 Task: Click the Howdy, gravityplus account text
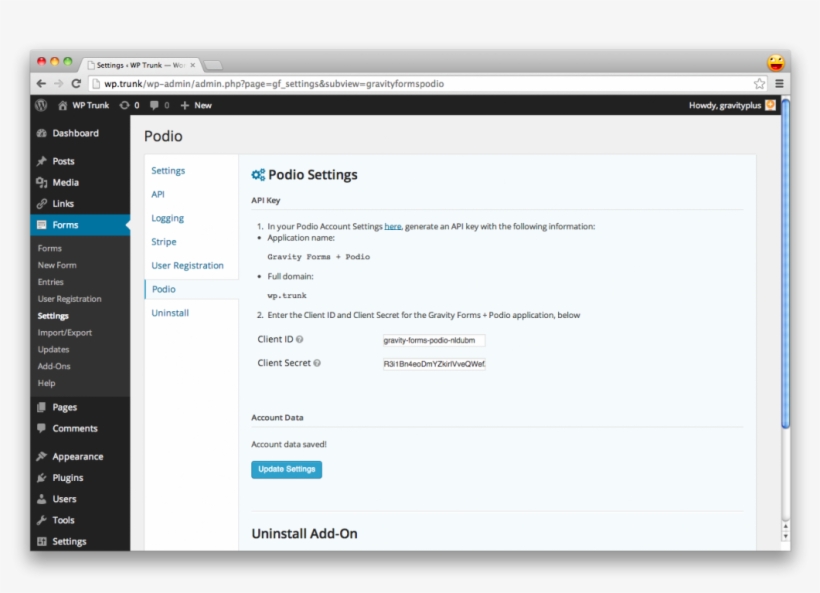tap(725, 105)
